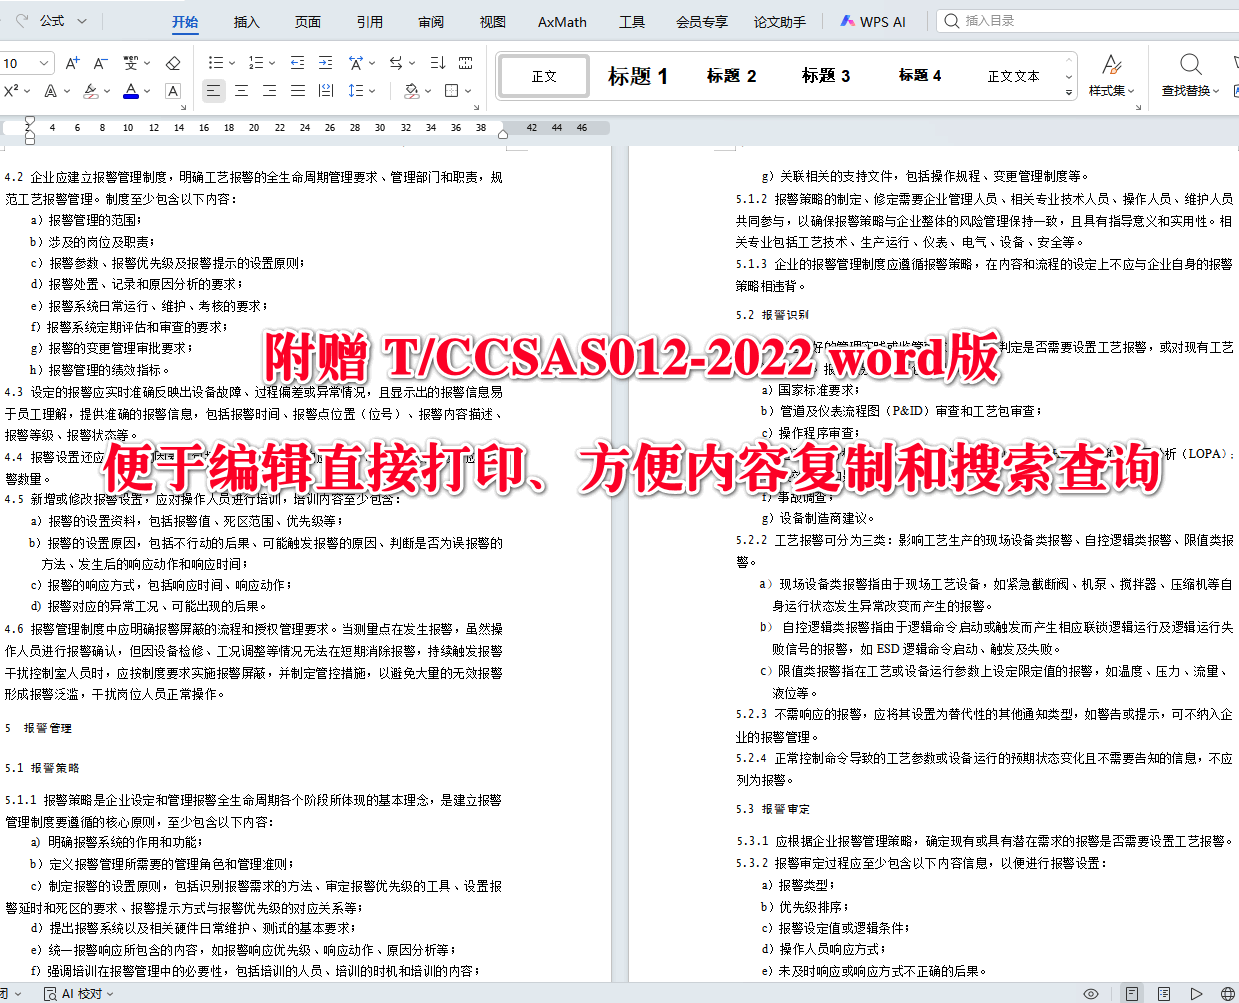Viewport: 1239px width, 1003px height.
Task: Decrease paragraph indent
Action: click(x=297, y=63)
